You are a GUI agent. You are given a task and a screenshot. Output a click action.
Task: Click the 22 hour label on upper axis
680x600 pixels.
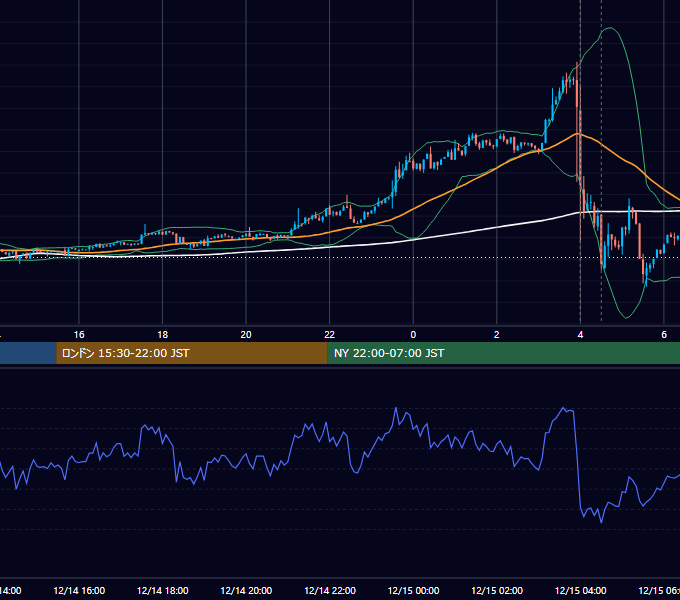(x=330, y=335)
